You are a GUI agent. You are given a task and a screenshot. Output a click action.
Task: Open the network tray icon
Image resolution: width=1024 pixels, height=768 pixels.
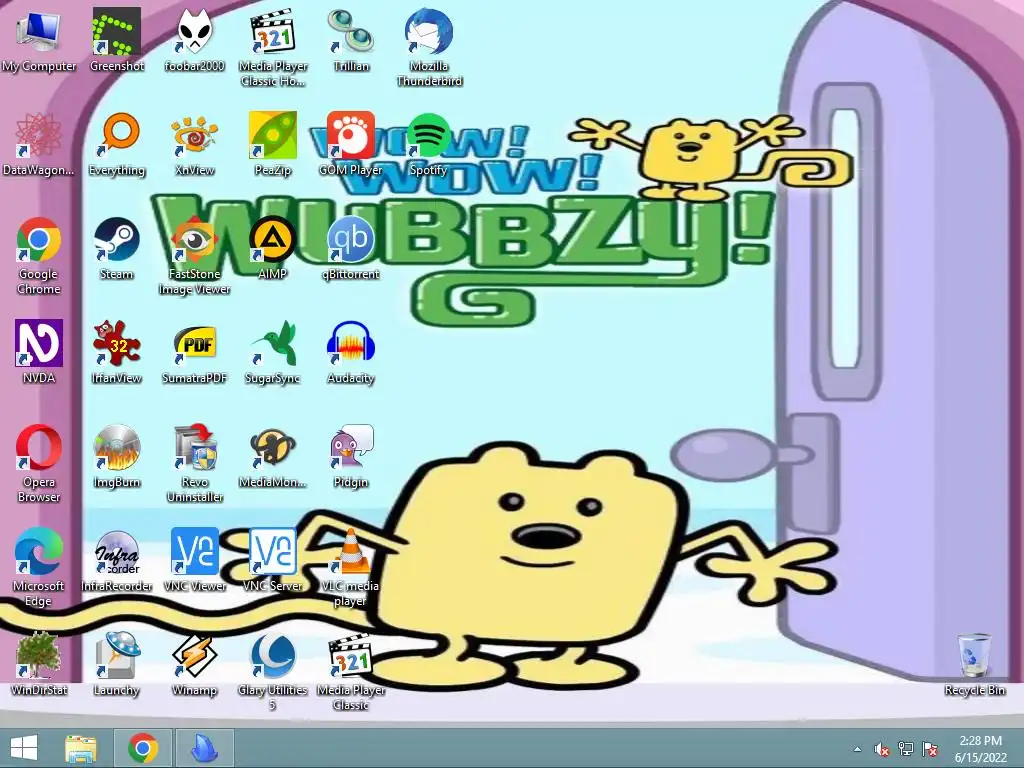coord(906,749)
